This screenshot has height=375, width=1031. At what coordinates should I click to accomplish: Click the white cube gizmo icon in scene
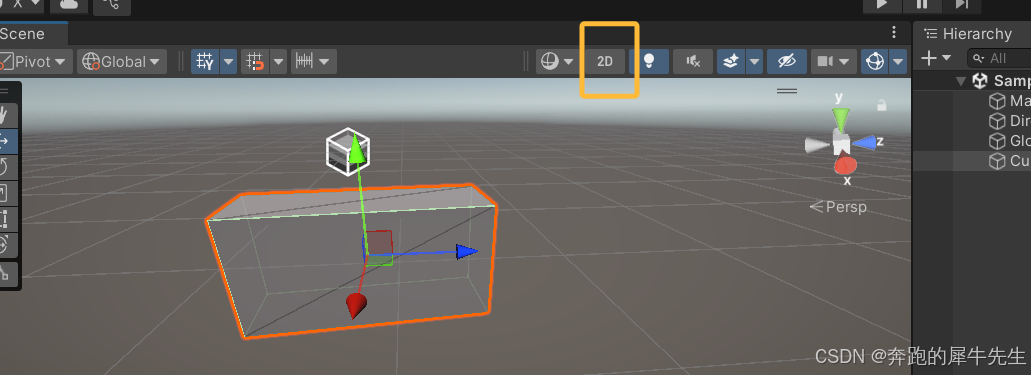(x=347, y=151)
